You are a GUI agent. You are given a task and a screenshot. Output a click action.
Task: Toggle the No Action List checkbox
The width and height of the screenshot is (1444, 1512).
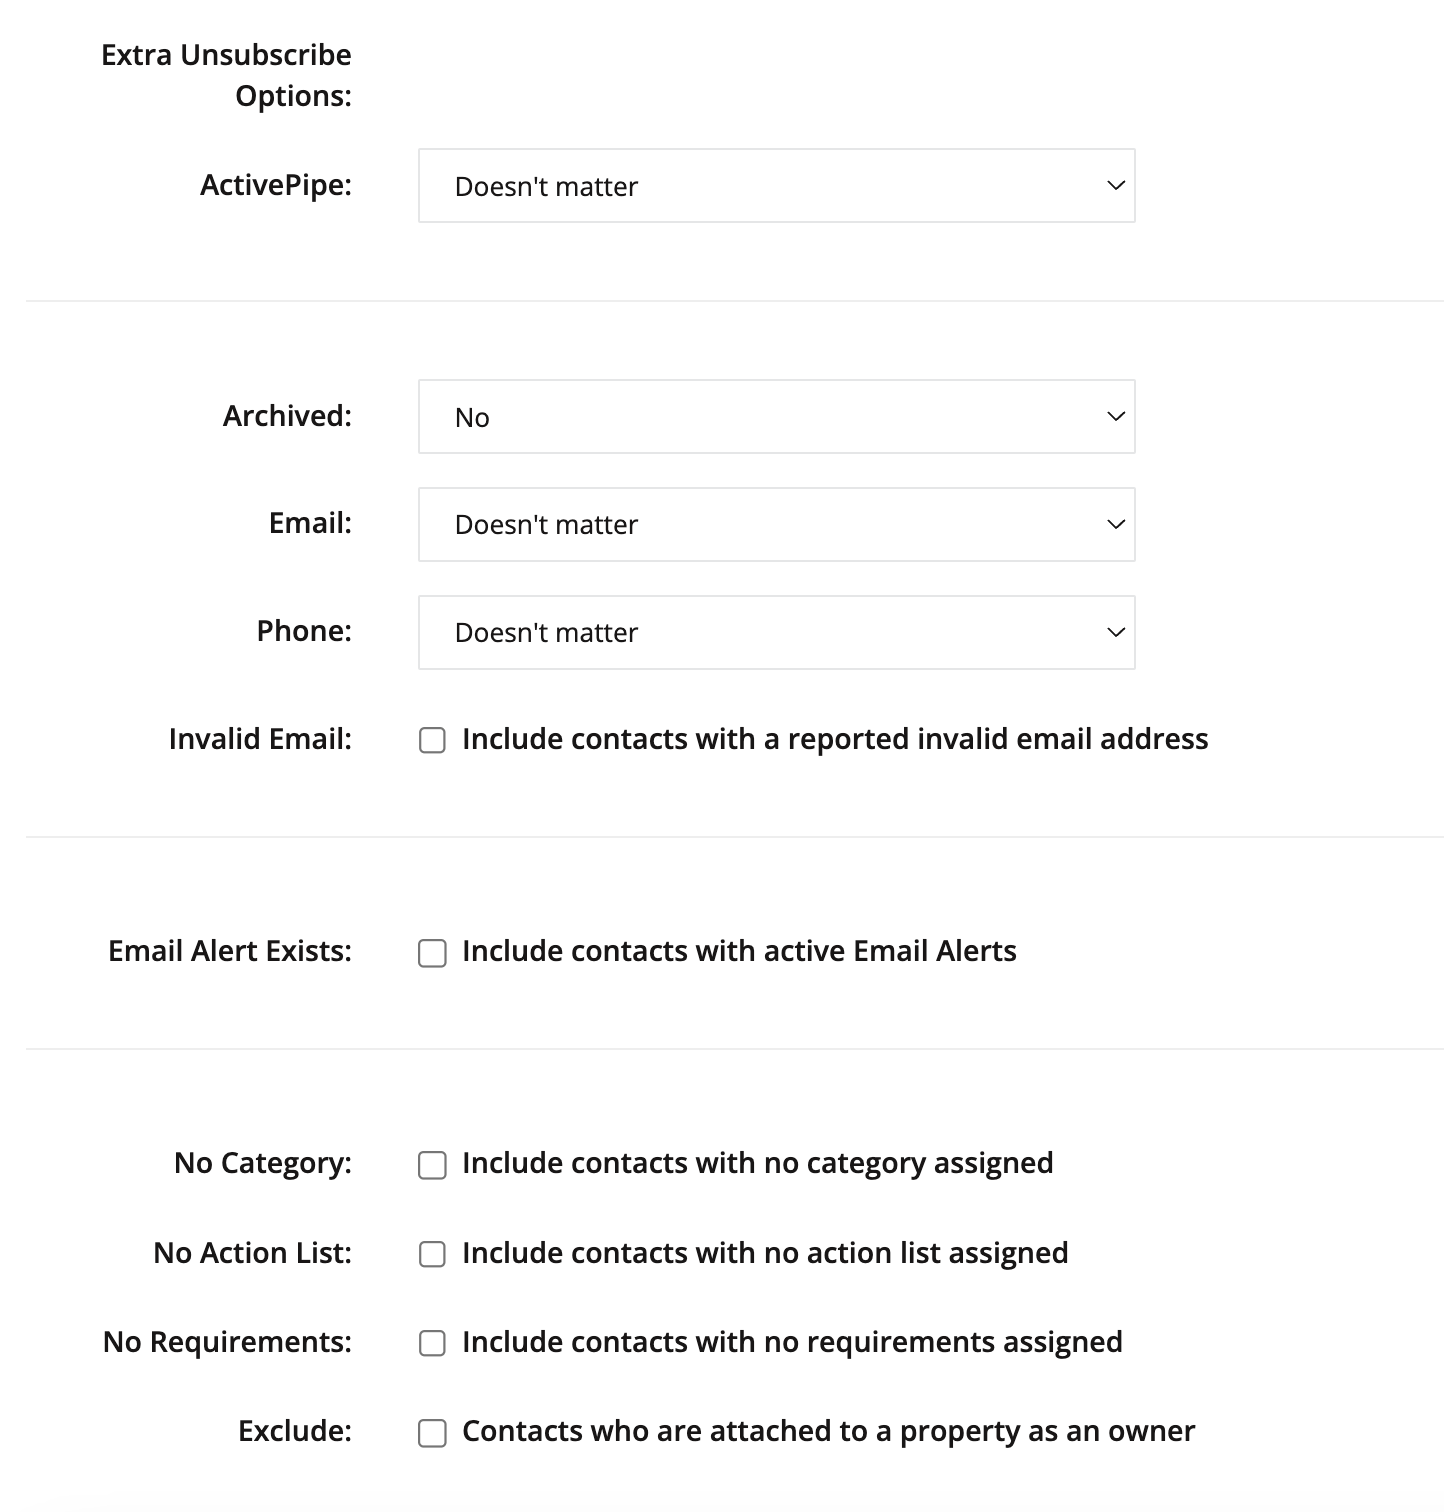(x=432, y=1254)
